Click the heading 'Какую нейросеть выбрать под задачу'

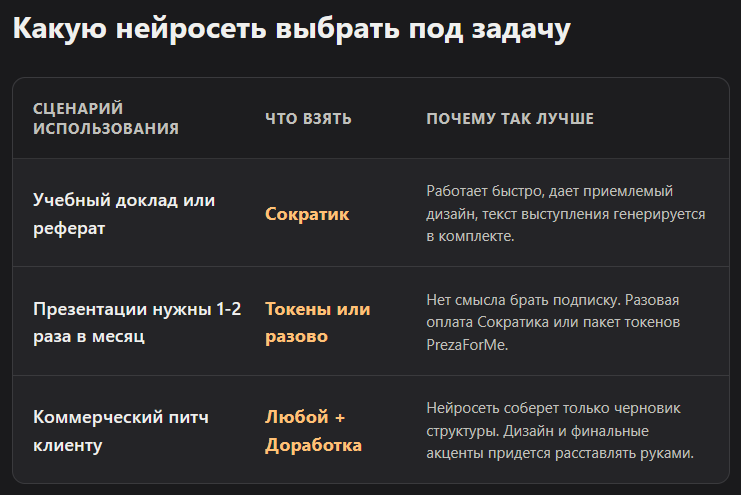[x=292, y=28]
